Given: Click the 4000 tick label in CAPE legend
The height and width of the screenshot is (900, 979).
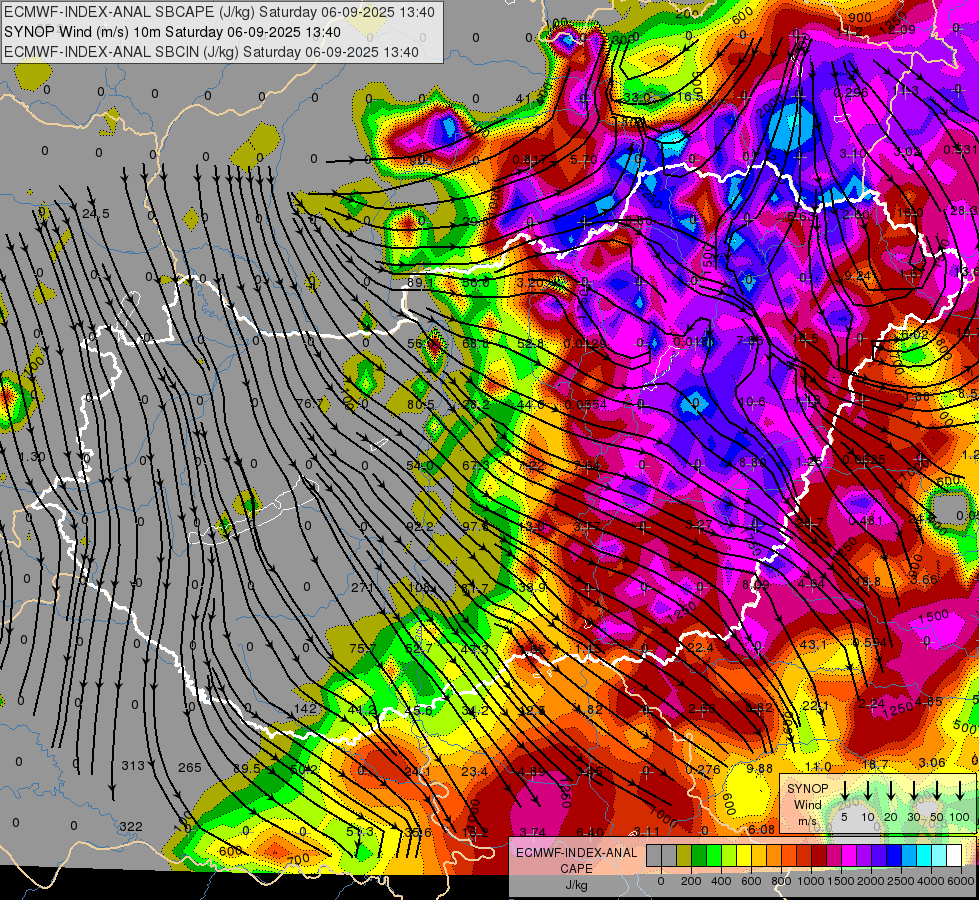Looking at the screenshot, I should [x=931, y=881].
